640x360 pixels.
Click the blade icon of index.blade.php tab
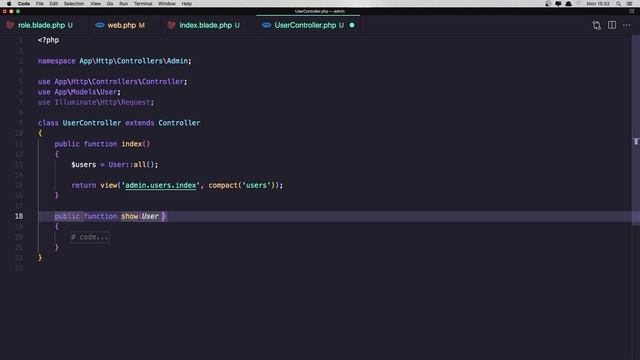tap(171, 25)
